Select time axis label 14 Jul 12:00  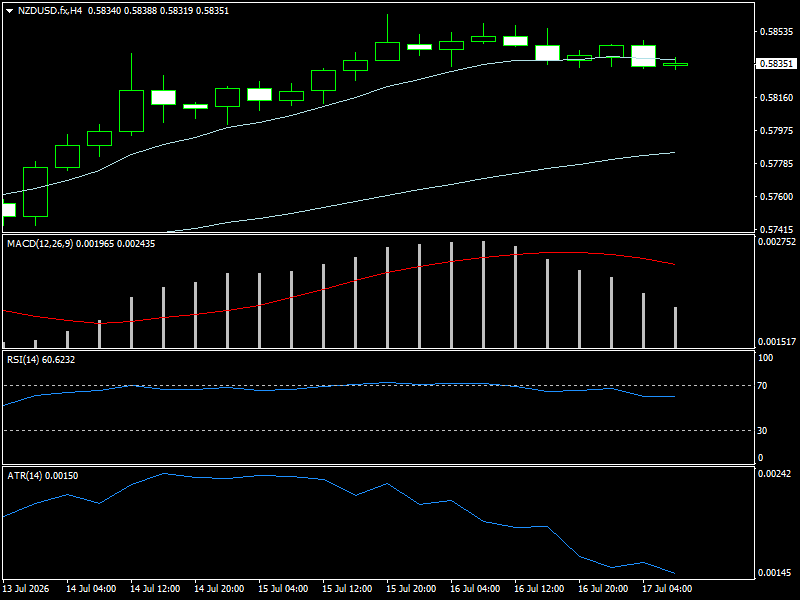tap(155, 589)
